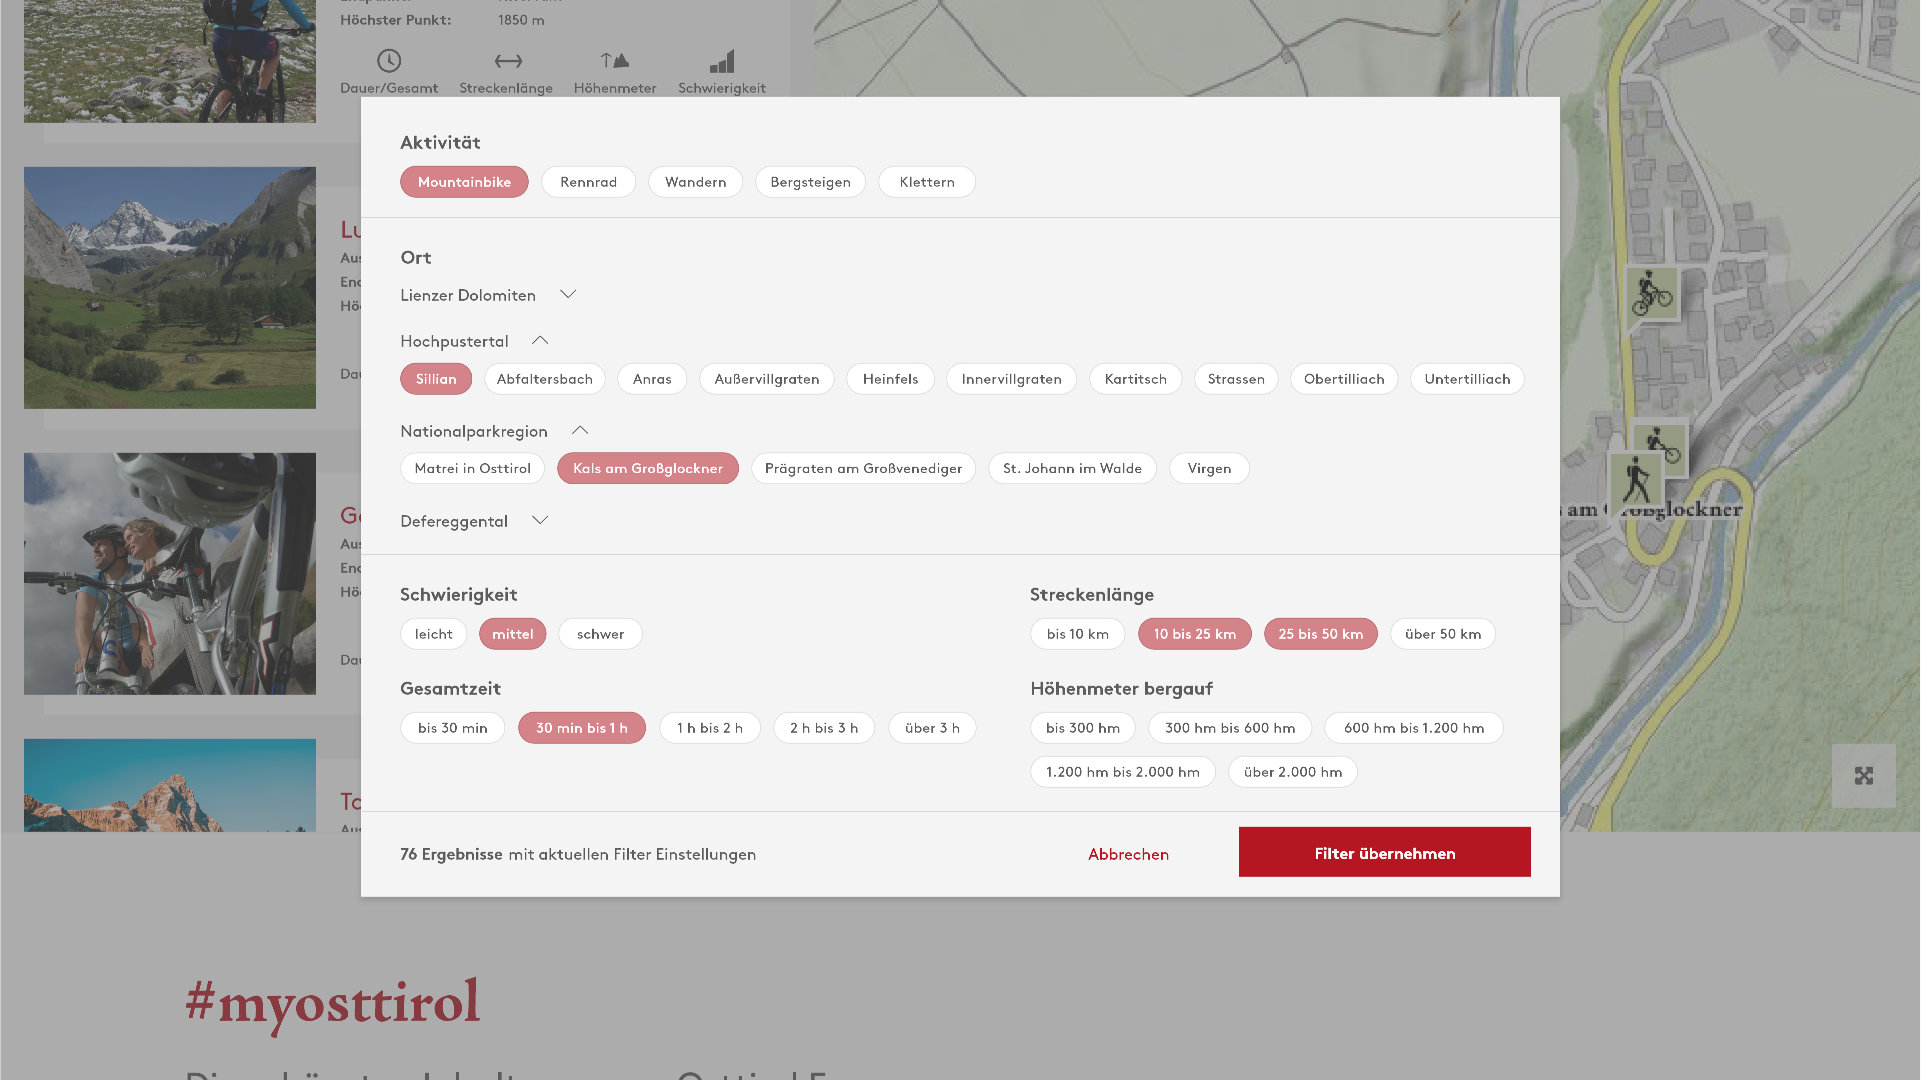Cancel the filter dialog via Abbrechen
The height and width of the screenshot is (1080, 1921).
pos(1128,854)
